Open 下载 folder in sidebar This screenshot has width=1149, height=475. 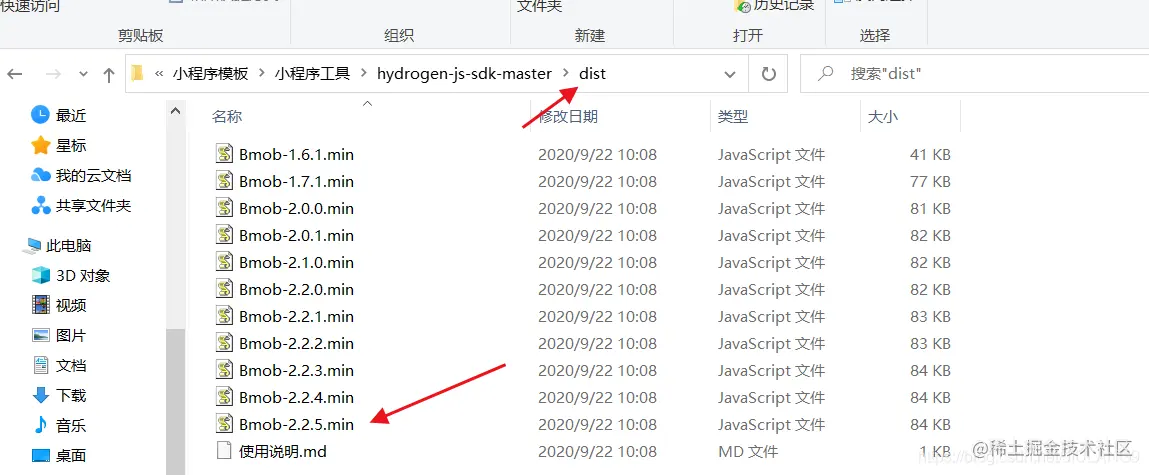[x=71, y=396]
